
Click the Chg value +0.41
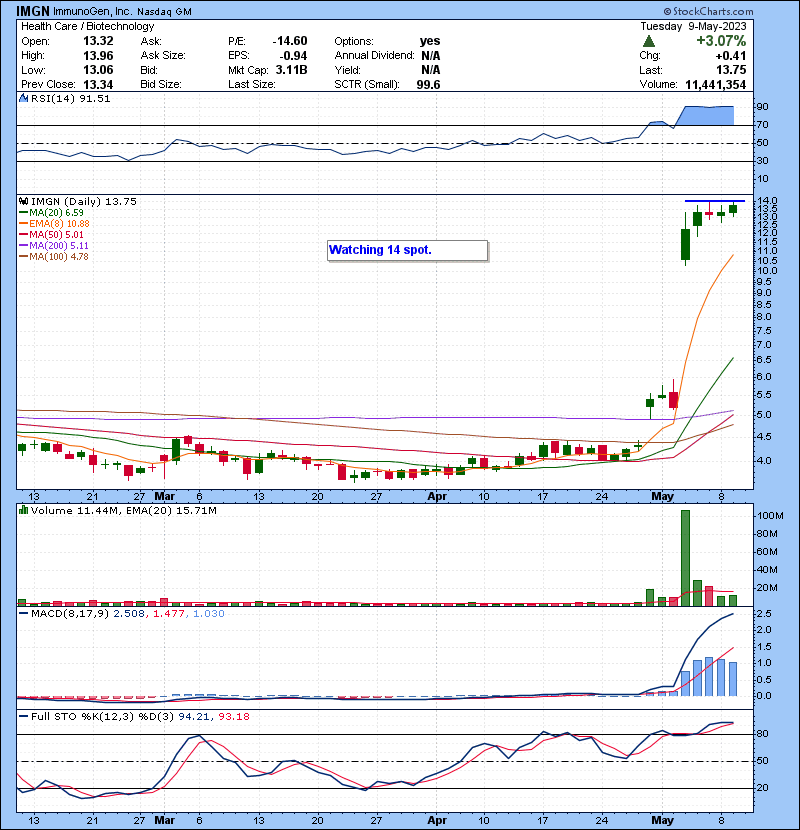click(731, 56)
